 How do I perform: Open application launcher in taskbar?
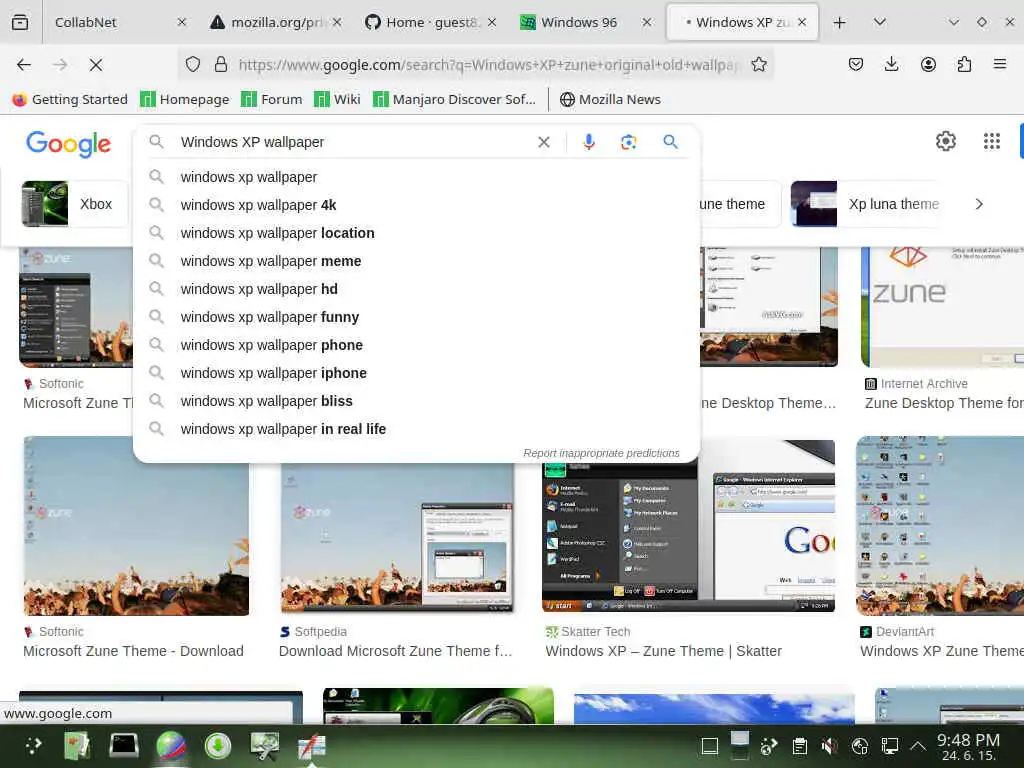click(x=33, y=746)
